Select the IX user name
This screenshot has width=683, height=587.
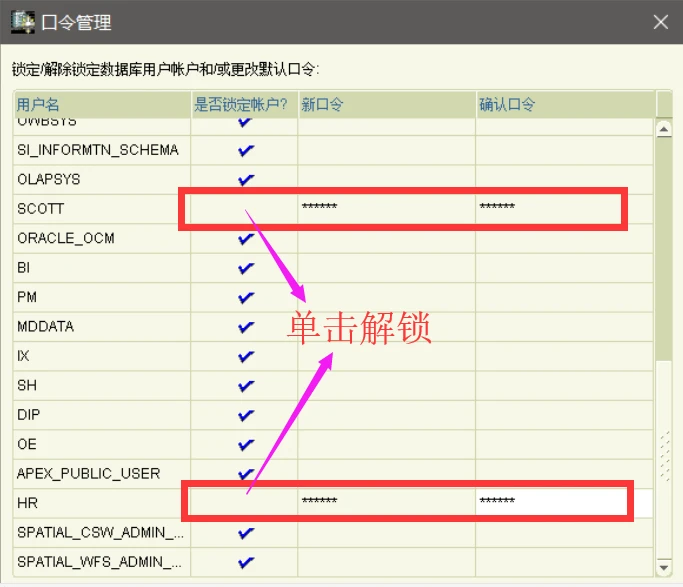tap(24, 356)
